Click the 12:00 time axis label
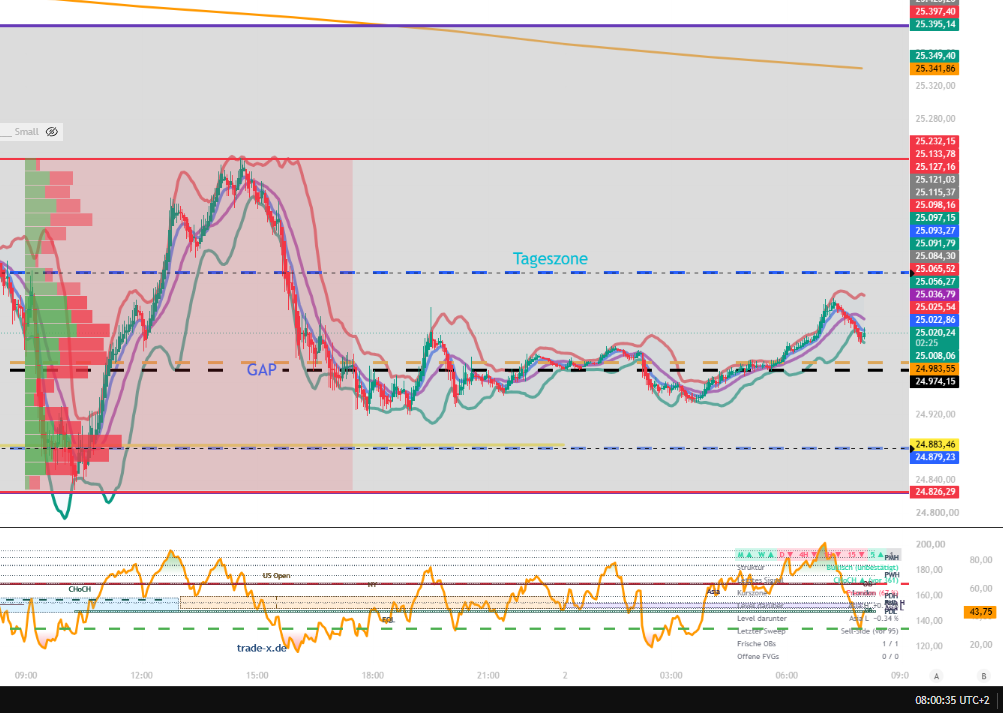The image size is (1003, 713). pyautogui.click(x=141, y=675)
